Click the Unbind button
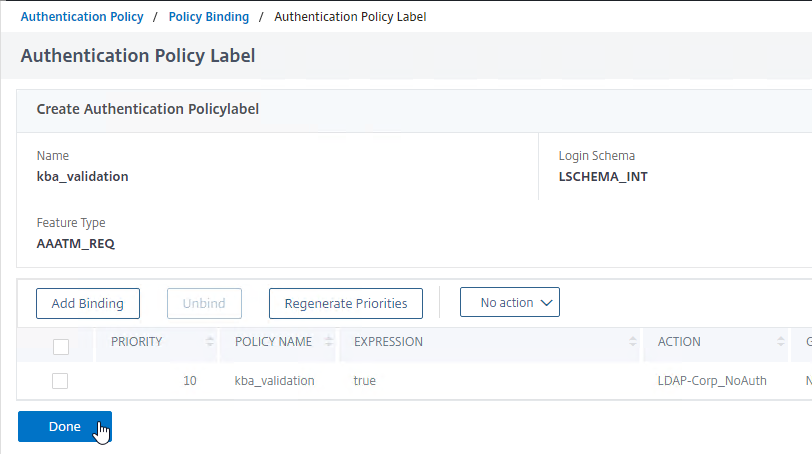The height and width of the screenshot is (454, 812). (x=204, y=303)
